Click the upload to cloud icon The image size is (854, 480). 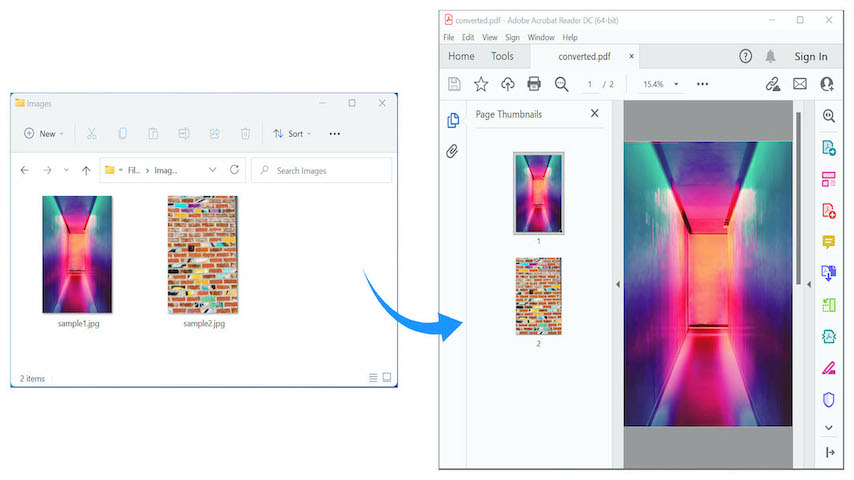[x=508, y=84]
